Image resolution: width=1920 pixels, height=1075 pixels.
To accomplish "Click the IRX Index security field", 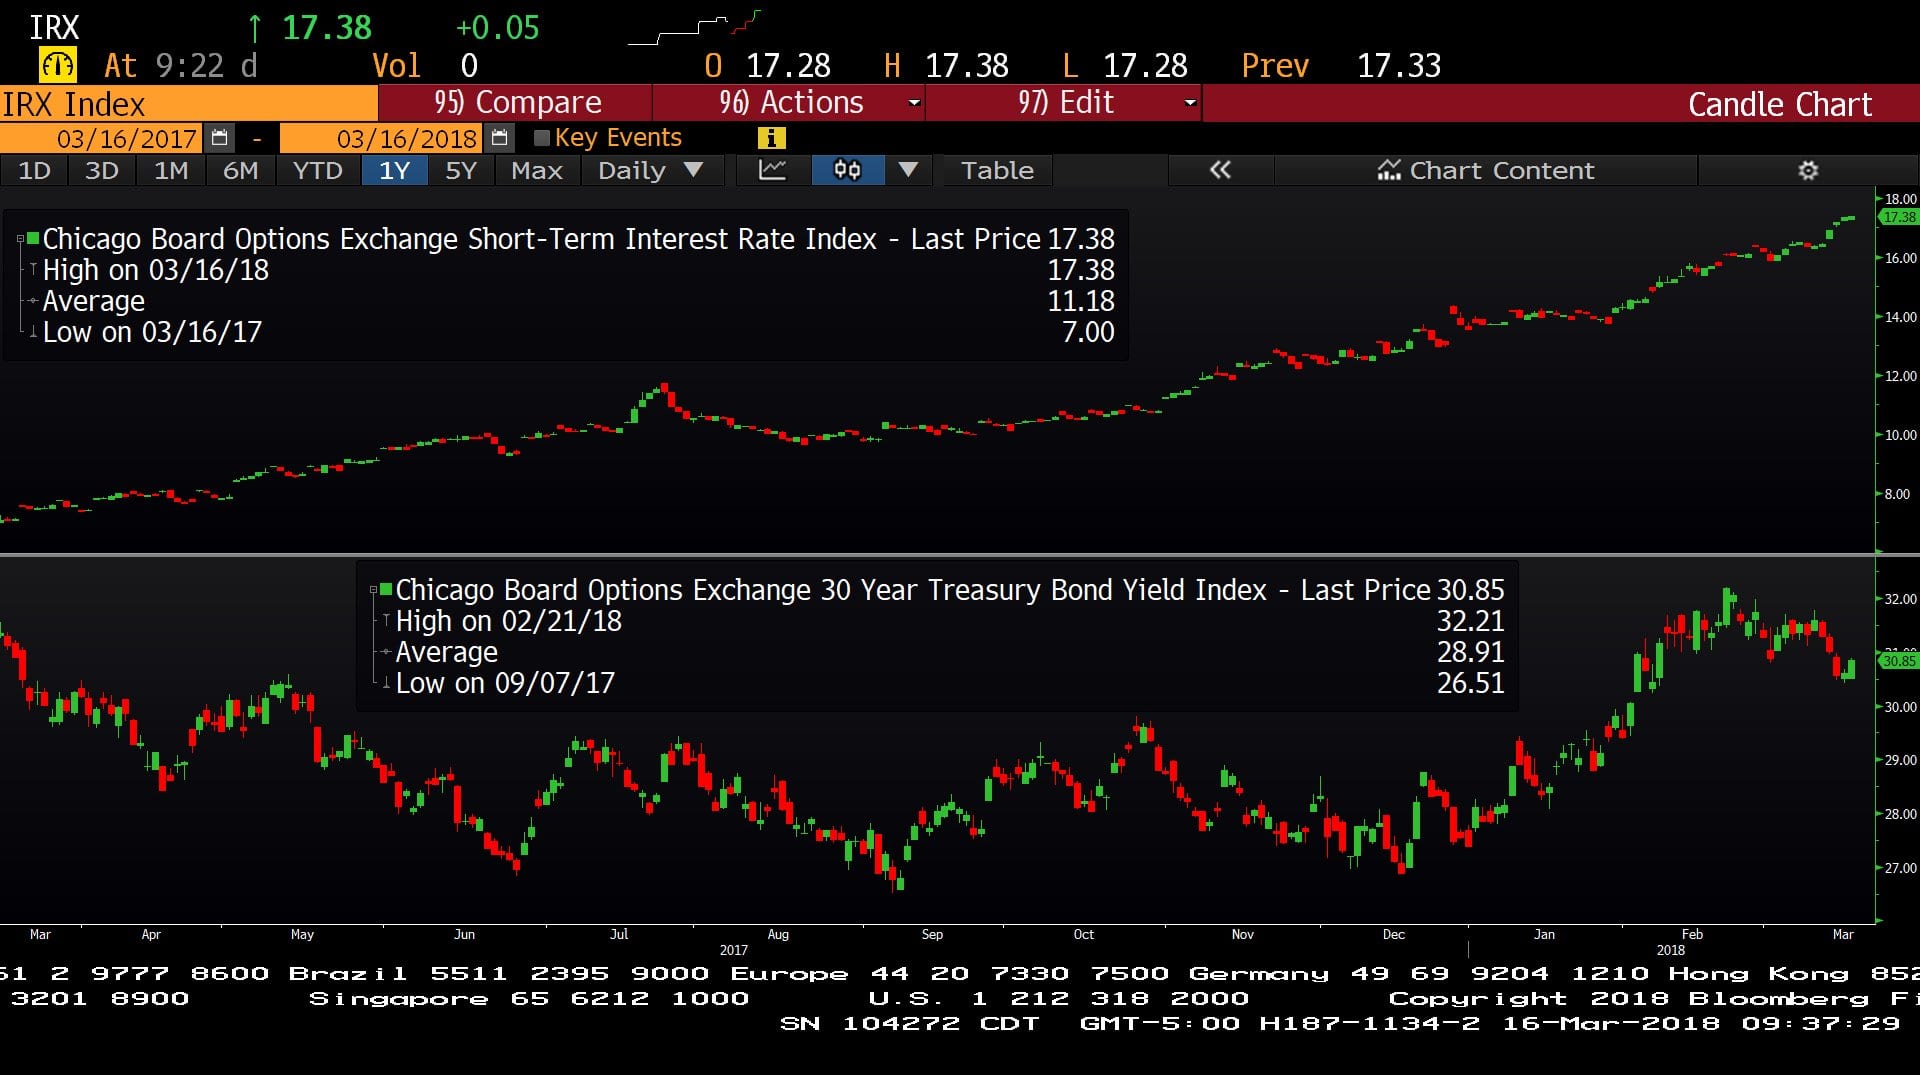I will point(189,104).
